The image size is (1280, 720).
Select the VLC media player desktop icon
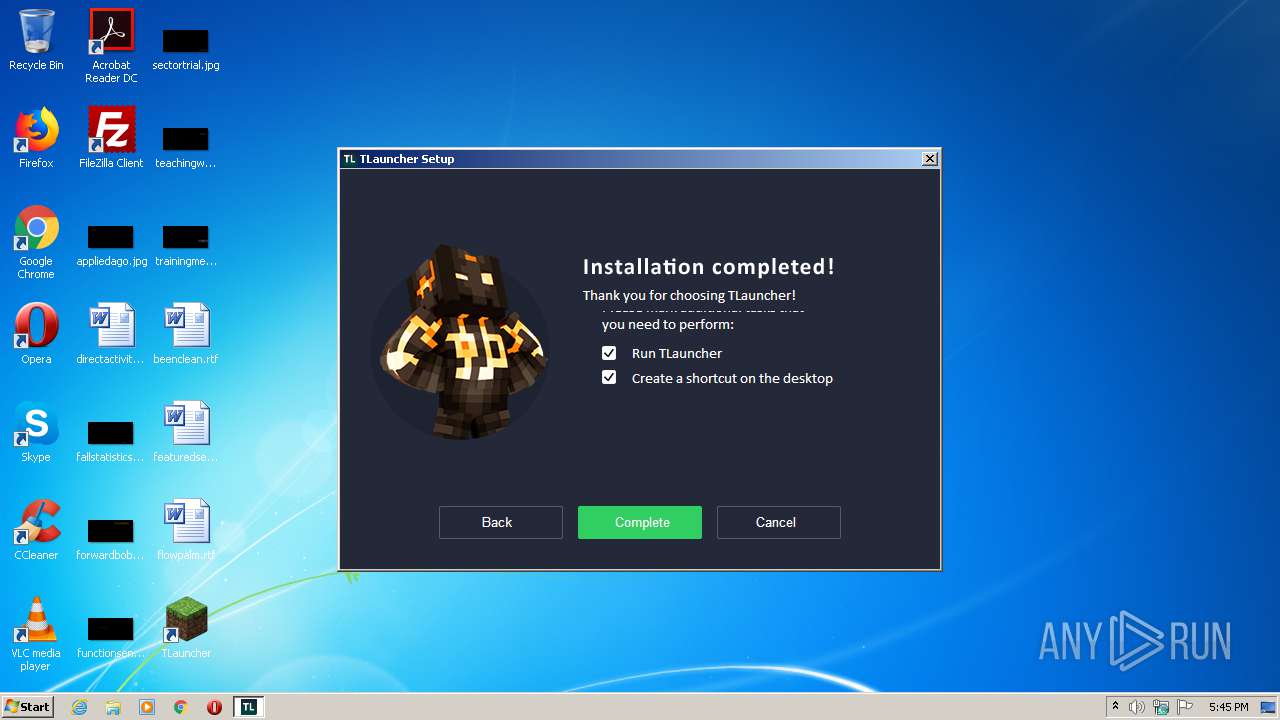pos(36,635)
